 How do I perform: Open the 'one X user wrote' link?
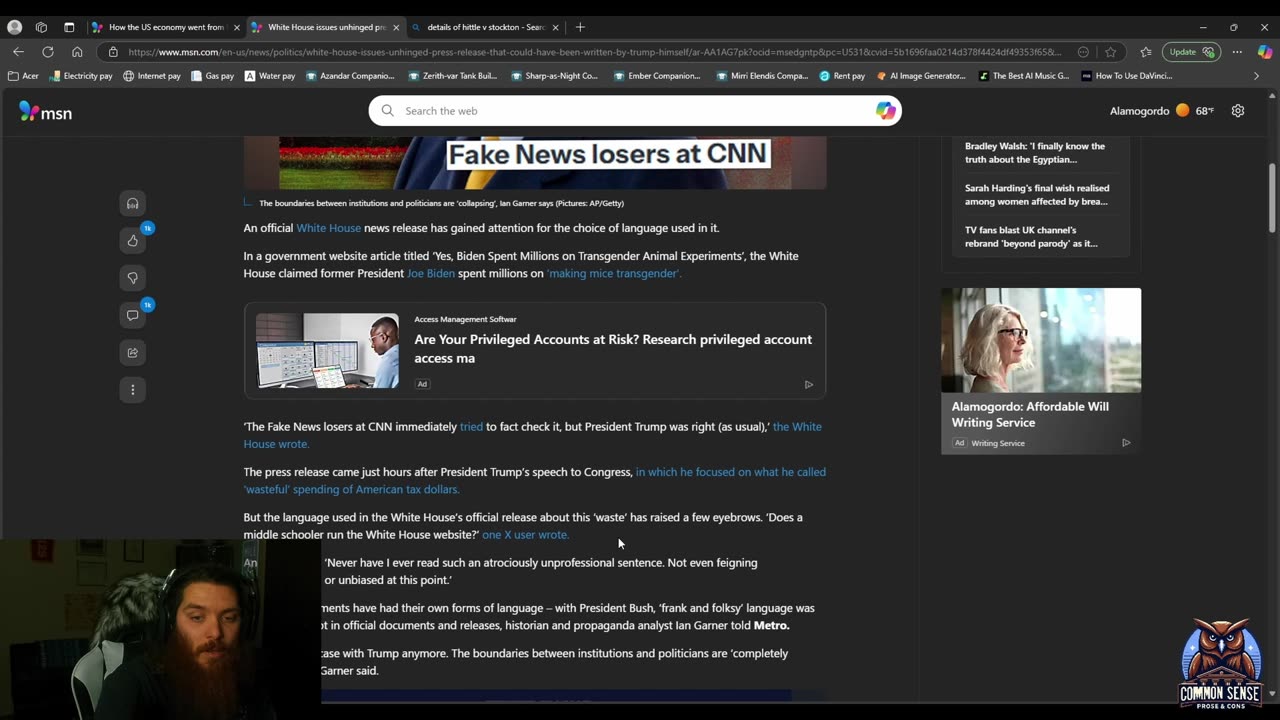pos(525,534)
